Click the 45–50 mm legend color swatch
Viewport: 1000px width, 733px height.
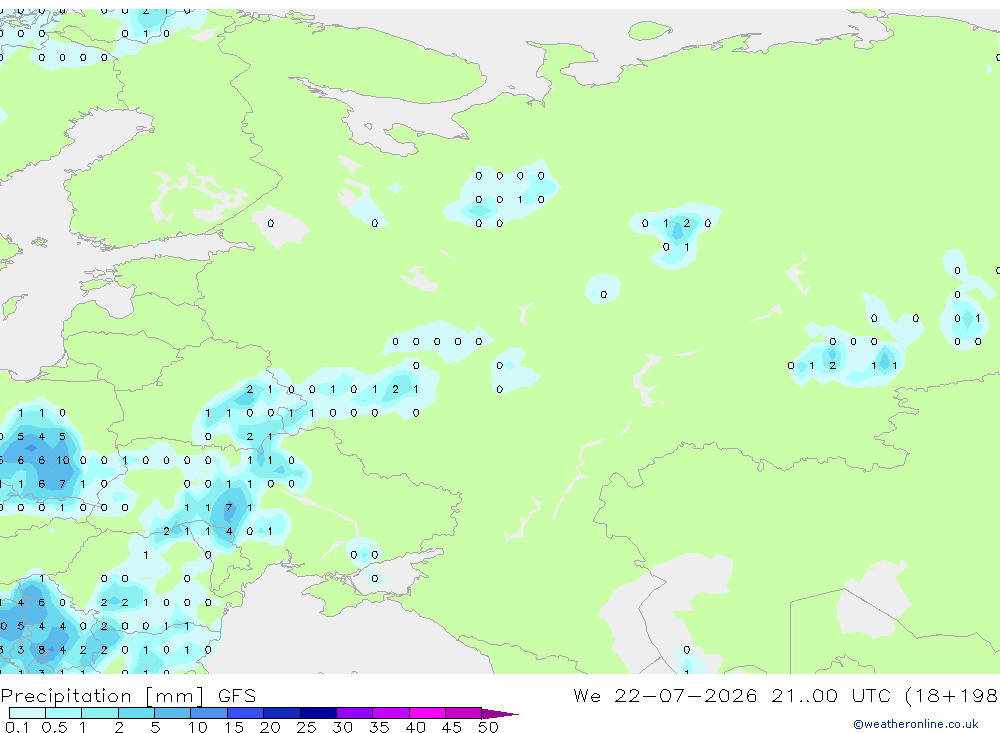click(463, 713)
